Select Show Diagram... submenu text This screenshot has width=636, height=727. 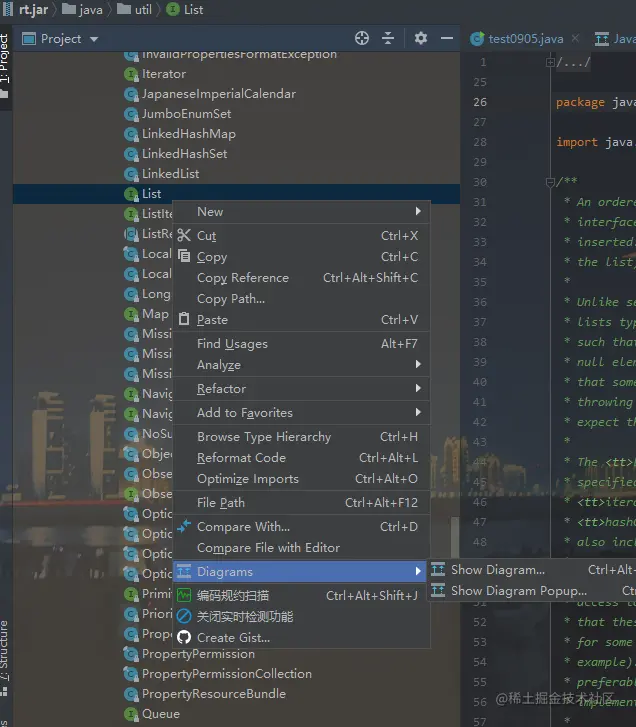(498, 570)
